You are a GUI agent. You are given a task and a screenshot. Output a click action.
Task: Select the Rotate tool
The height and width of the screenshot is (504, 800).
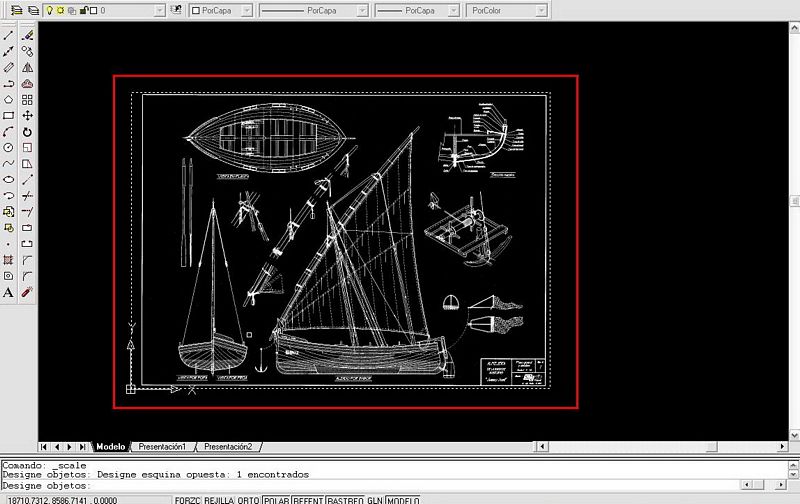27,132
